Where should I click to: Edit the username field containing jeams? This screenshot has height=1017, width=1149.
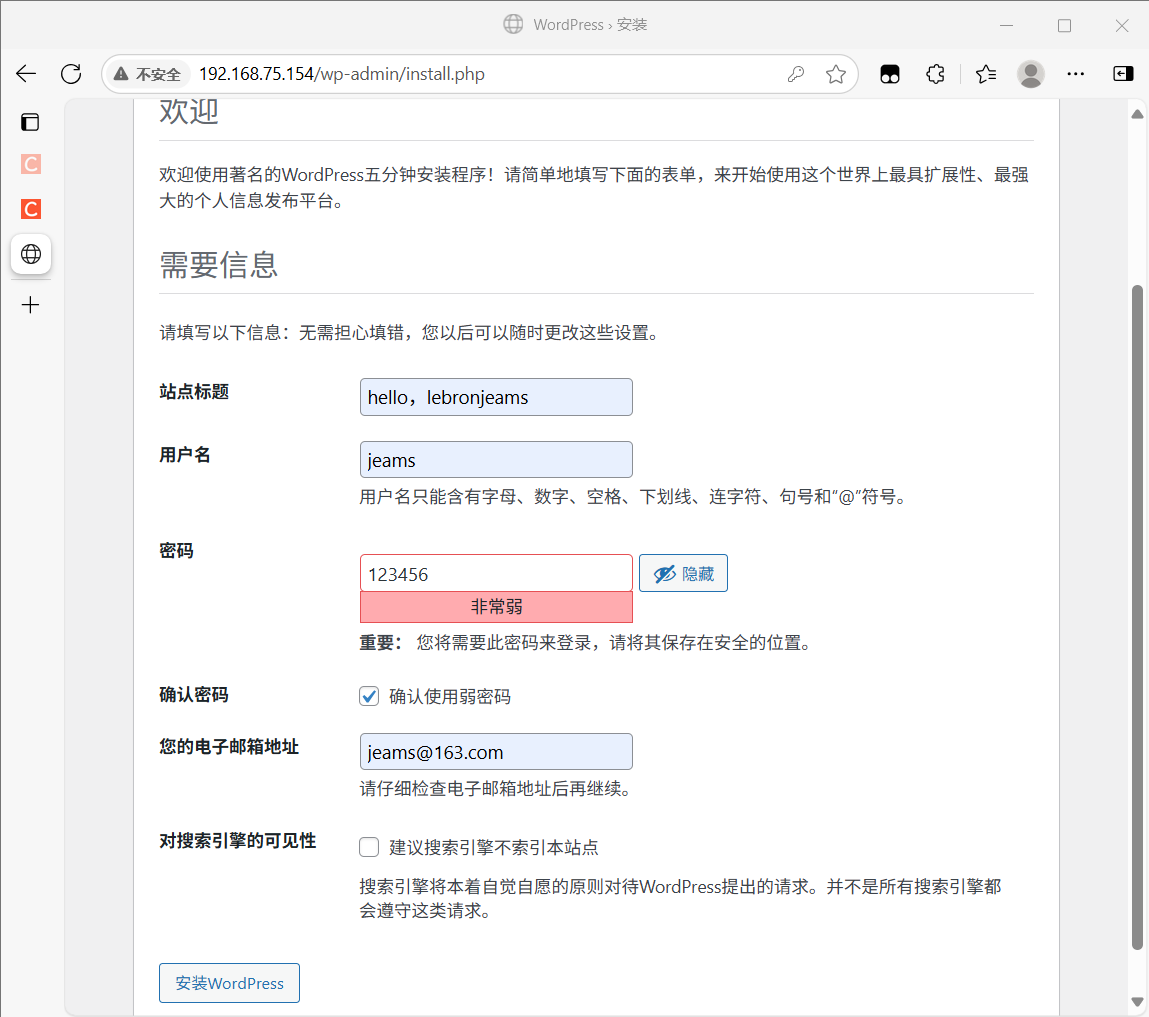pyautogui.click(x=496, y=460)
